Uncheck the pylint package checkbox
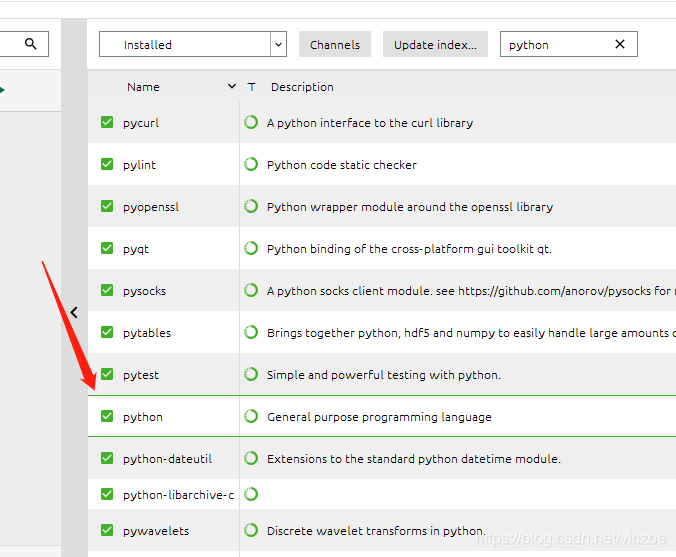The width and height of the screenshot is (676, 557). click(x=107, y=164)
